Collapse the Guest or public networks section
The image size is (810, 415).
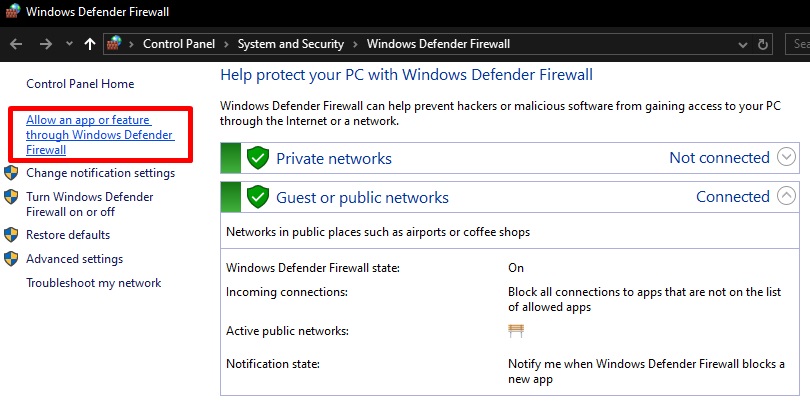pyautogui.click(x=786, y=196)
